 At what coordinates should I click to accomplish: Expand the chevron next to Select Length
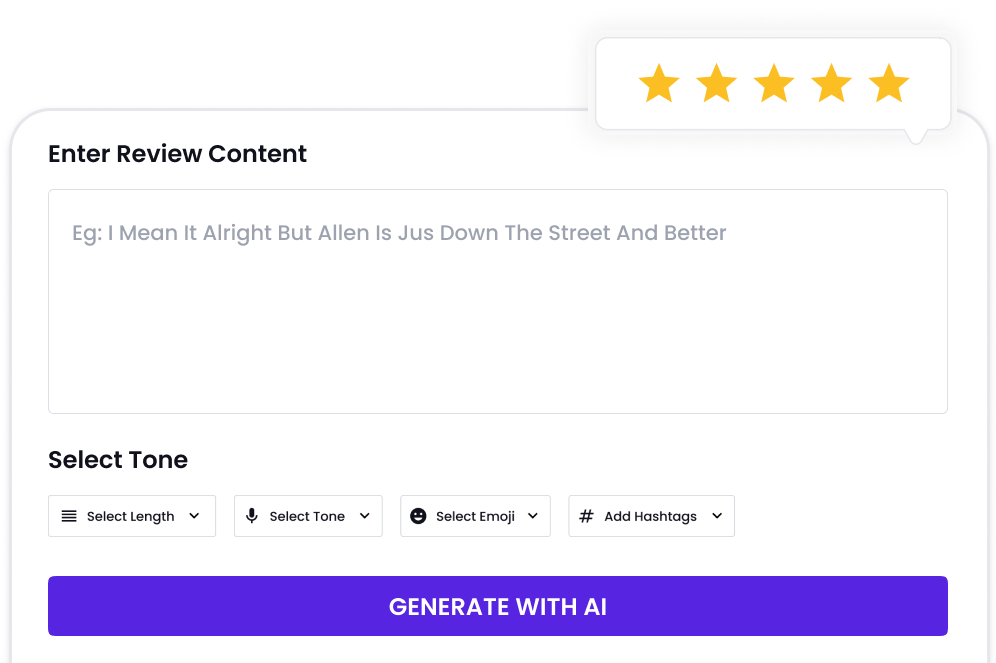point(194,516)
